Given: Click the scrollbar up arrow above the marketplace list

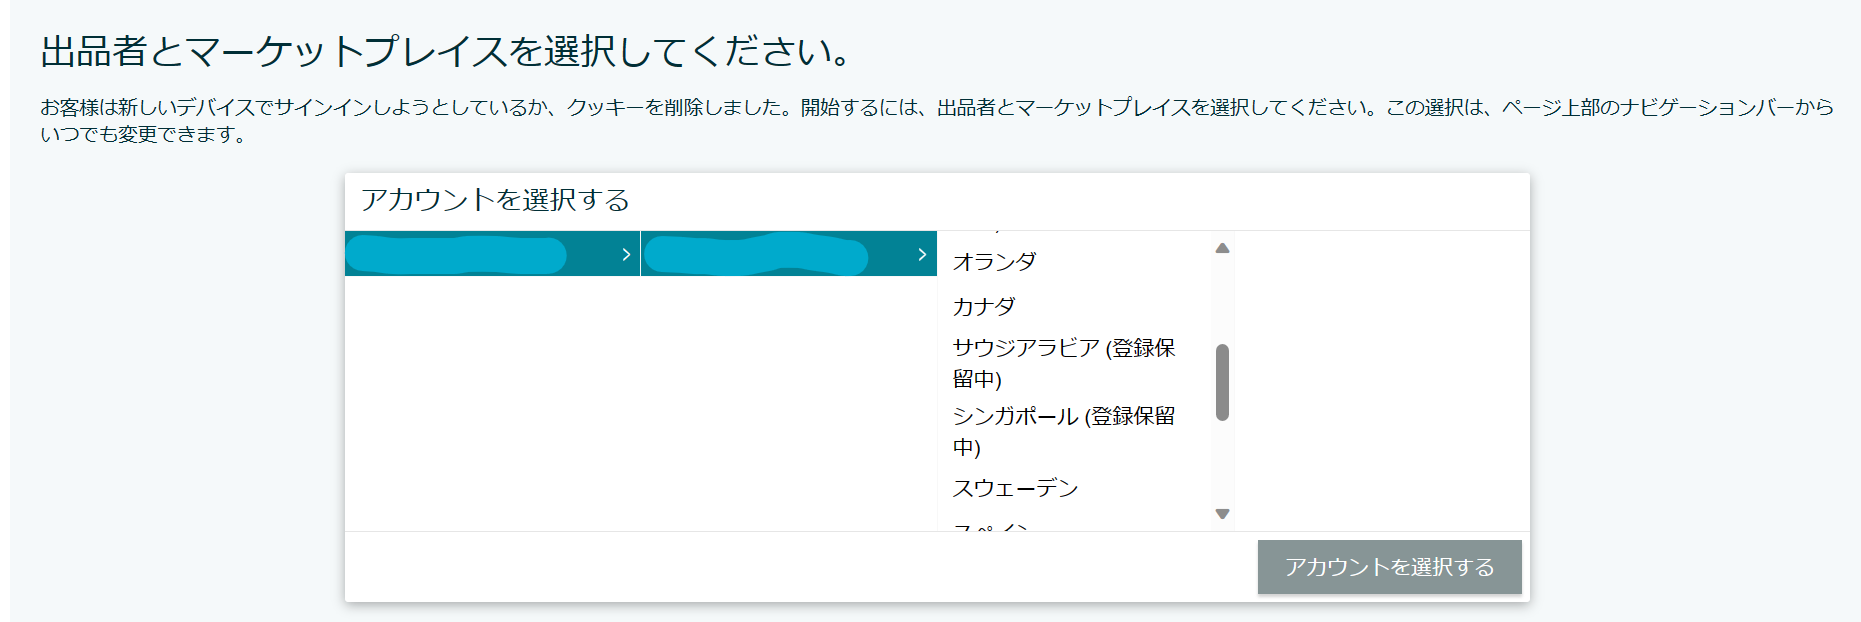Looking at the screenshot, I should tap(1222, 247).
